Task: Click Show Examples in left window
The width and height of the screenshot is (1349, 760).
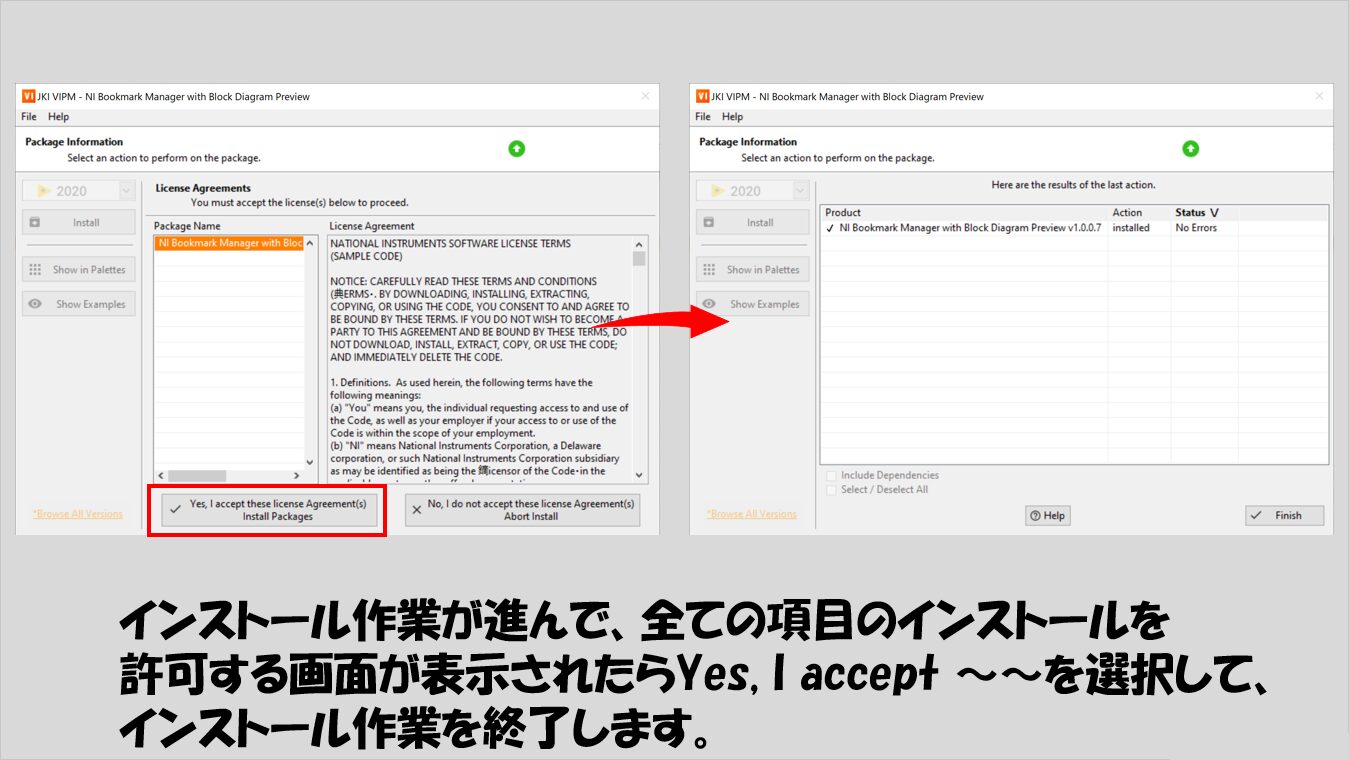Action: [78, 304]
